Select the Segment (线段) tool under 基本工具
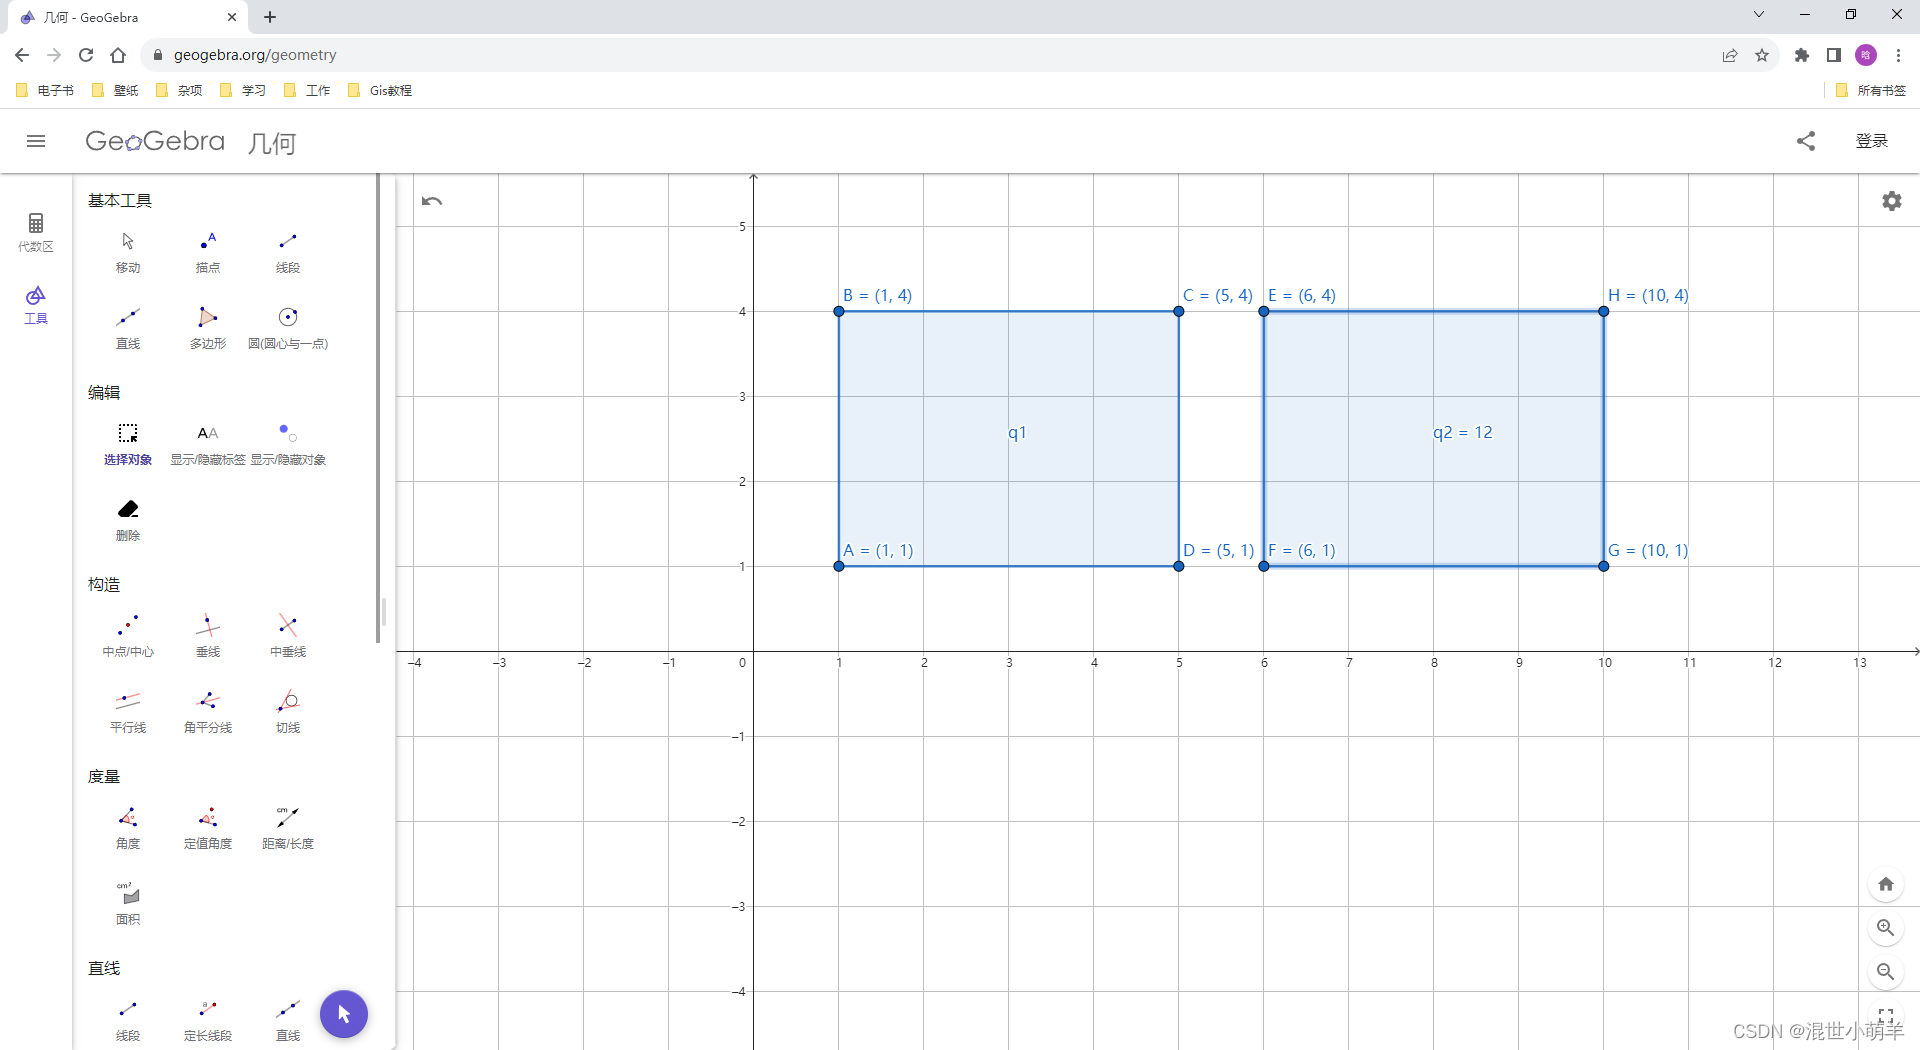This screenshot has width=1920, height=1050. tap(288, 252)
